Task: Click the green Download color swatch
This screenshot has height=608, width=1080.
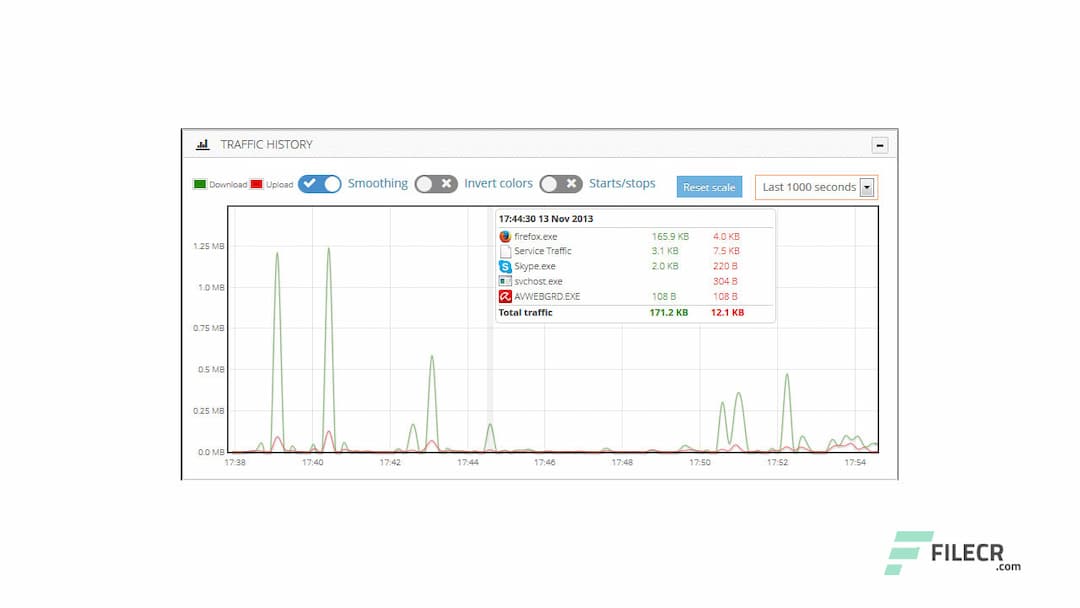Action: click(x=200, y=184)
